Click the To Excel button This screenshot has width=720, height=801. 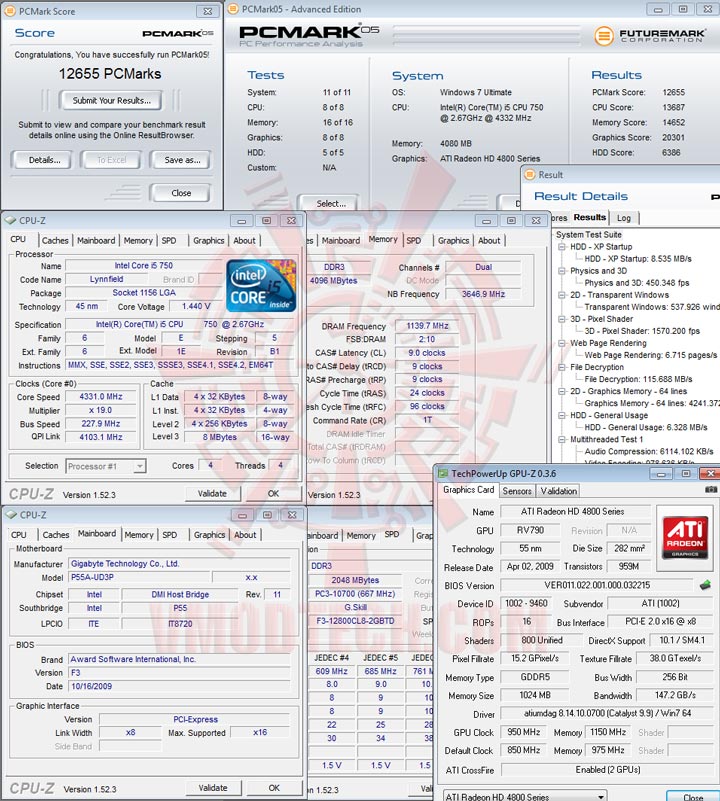click(x=111, y=160)
